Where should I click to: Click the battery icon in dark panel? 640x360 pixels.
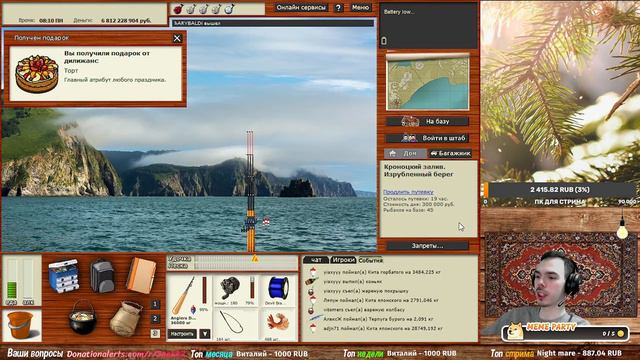coord(384,41)
